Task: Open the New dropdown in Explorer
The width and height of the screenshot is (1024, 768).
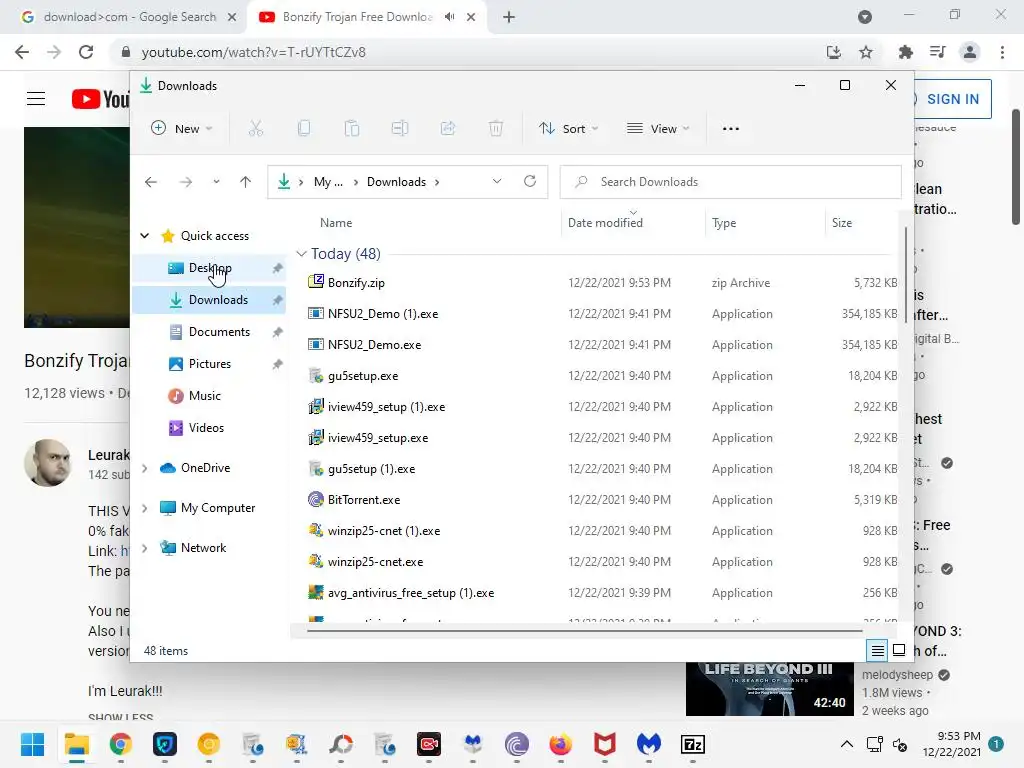Action: [182, 129]
